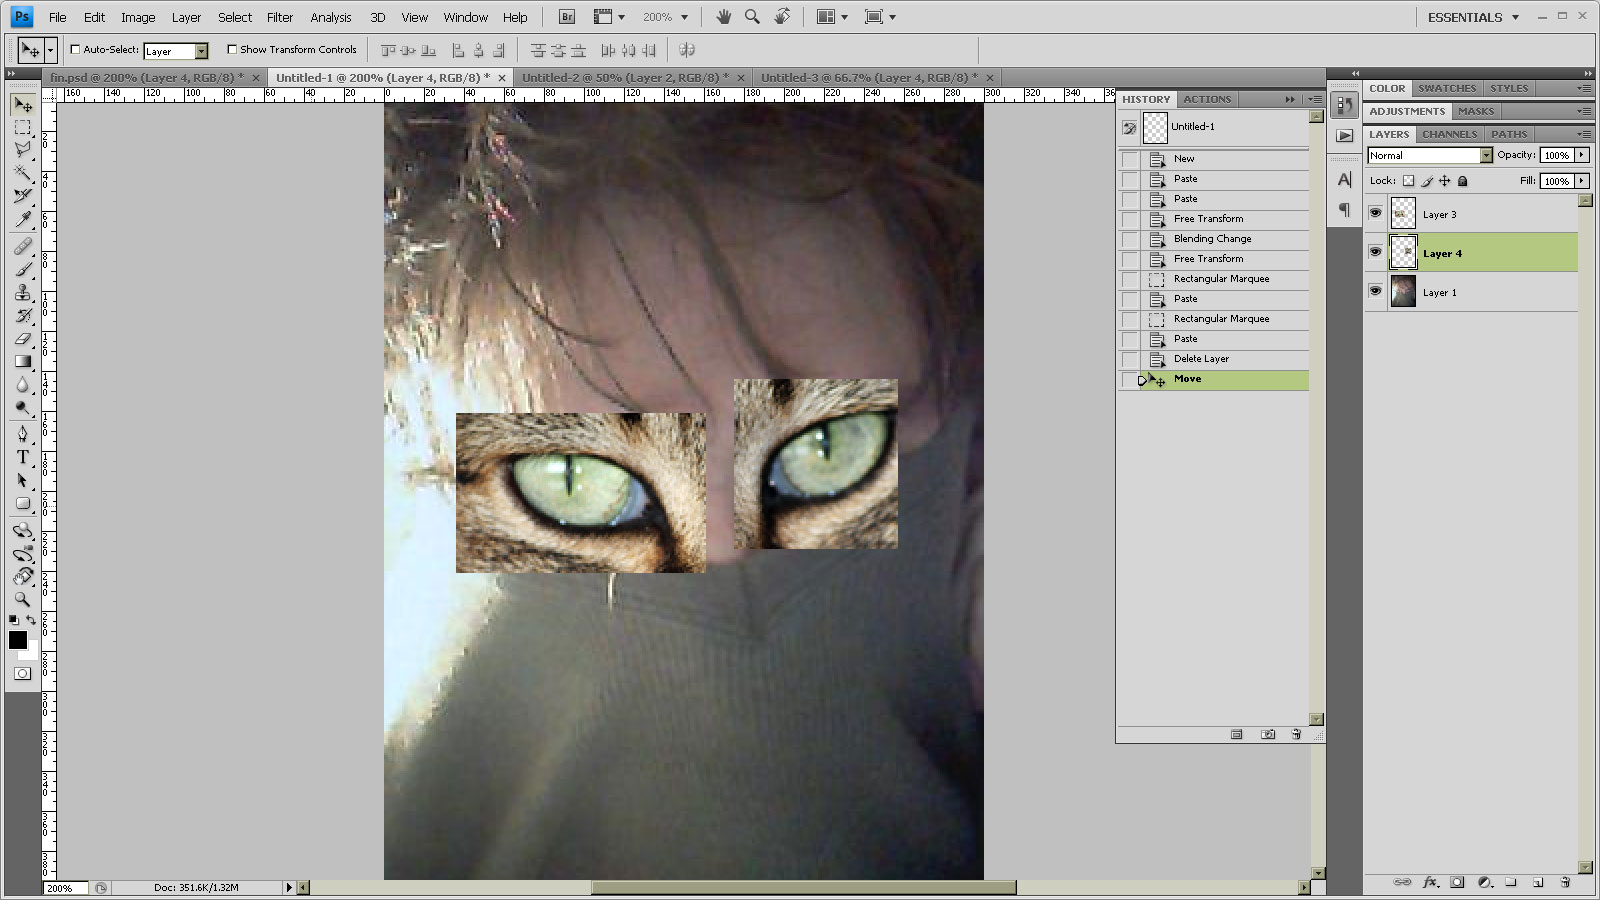Viewport: 1600px width, 900px height.
Task: Hide Layer 4 using its eye icon
Action: [1376, 252]
